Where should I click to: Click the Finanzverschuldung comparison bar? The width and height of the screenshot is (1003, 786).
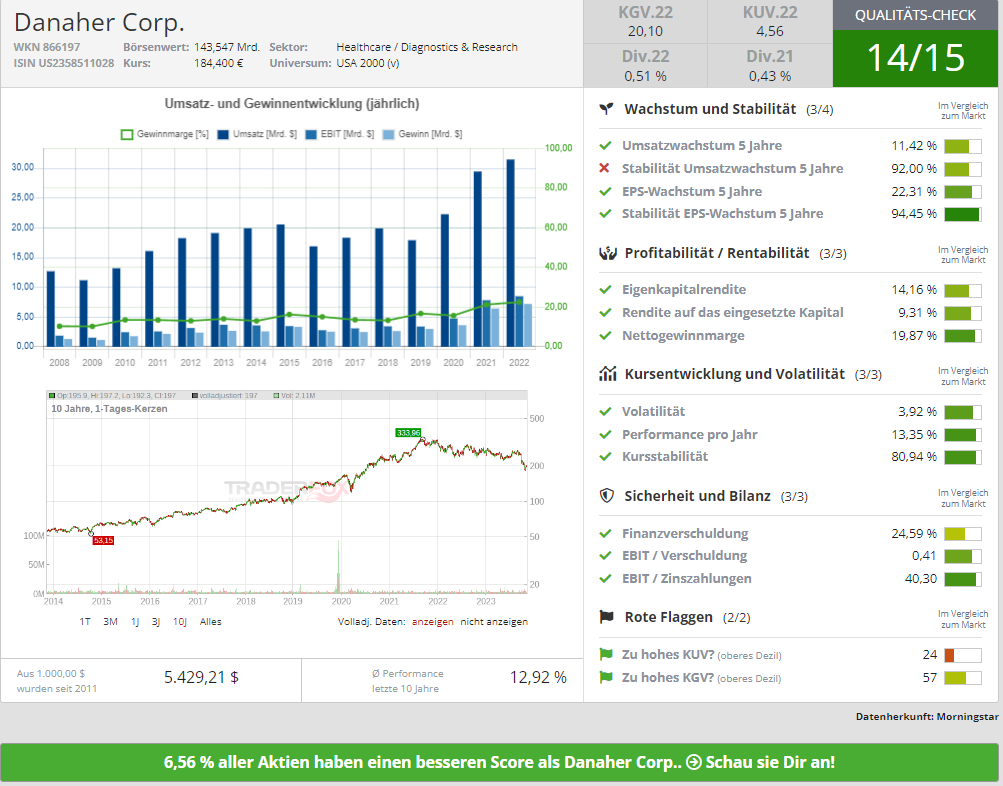(x=962, y=533)
